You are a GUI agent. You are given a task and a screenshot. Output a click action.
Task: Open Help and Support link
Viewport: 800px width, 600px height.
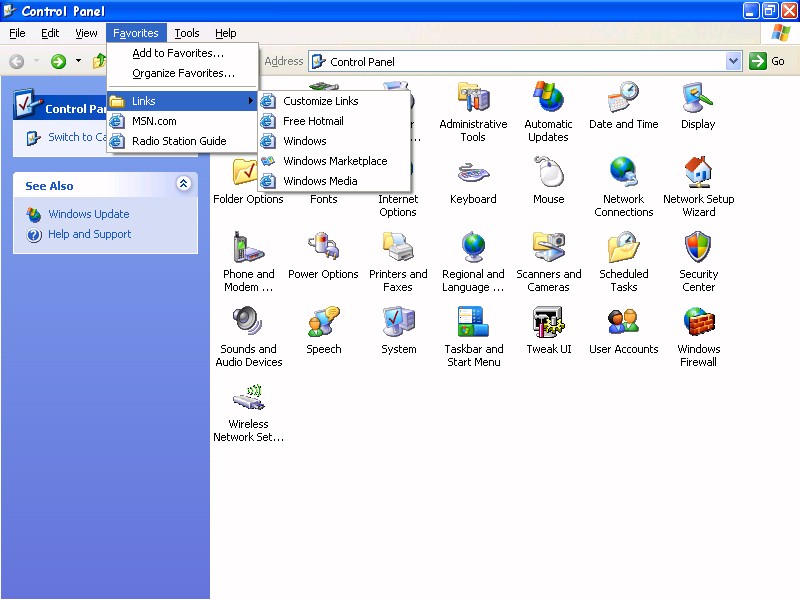tap(89, 234)
